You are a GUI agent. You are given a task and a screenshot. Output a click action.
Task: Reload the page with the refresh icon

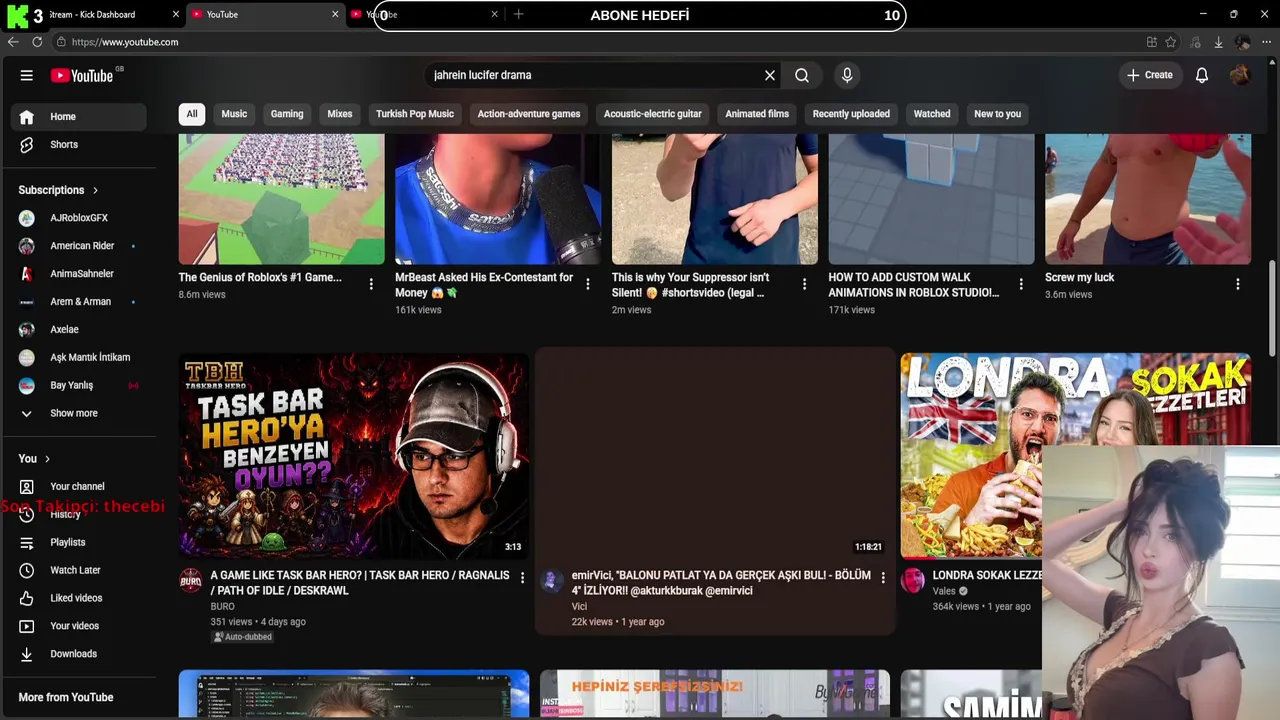pos(37,42)
